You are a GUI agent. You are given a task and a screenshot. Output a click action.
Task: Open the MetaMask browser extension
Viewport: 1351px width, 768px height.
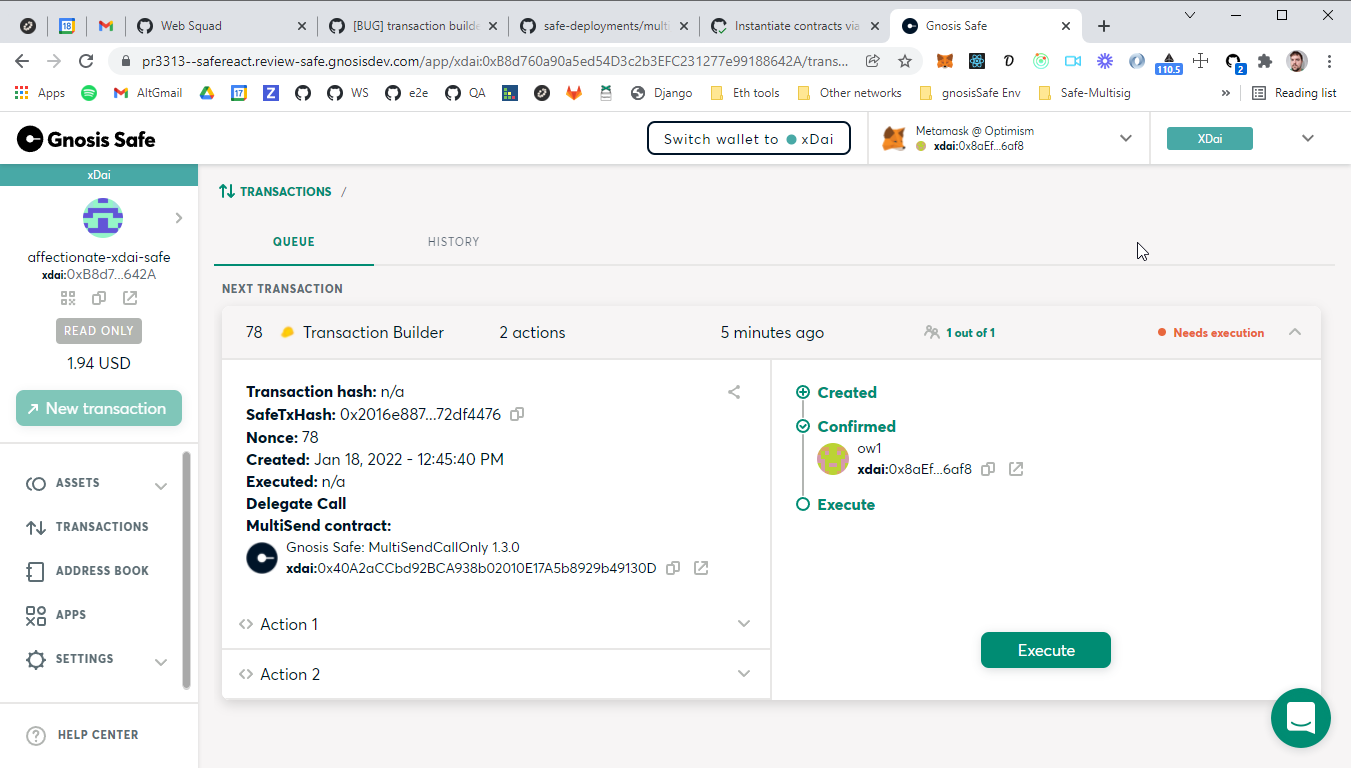945,61
